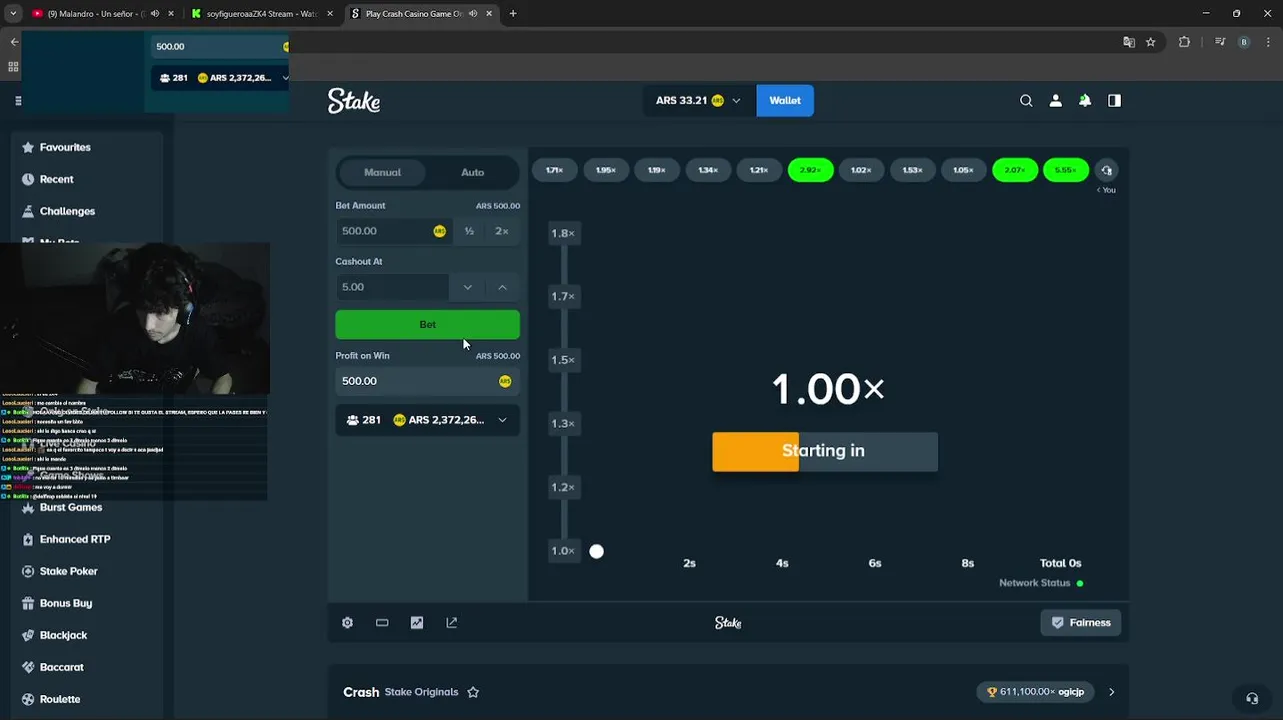
Task: Open the 2.07× past result
Action: [1015, 170]
